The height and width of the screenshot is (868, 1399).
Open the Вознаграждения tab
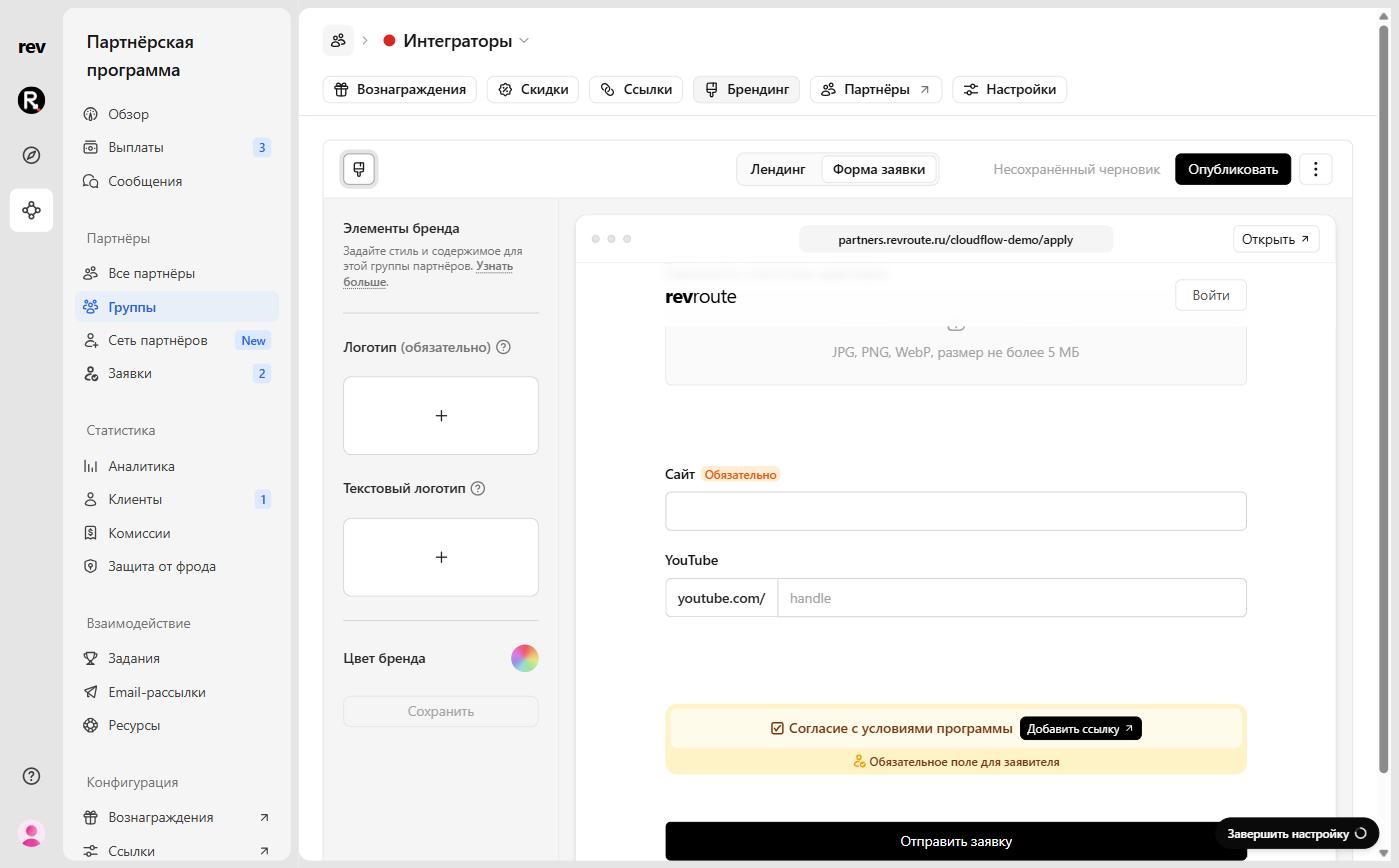pyautogui.click(x=400, y=89)
